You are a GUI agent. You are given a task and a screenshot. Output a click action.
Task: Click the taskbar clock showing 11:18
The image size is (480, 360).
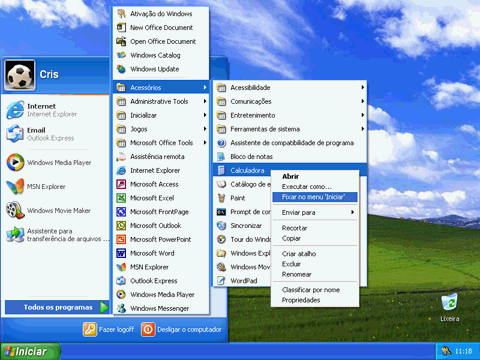464,351
